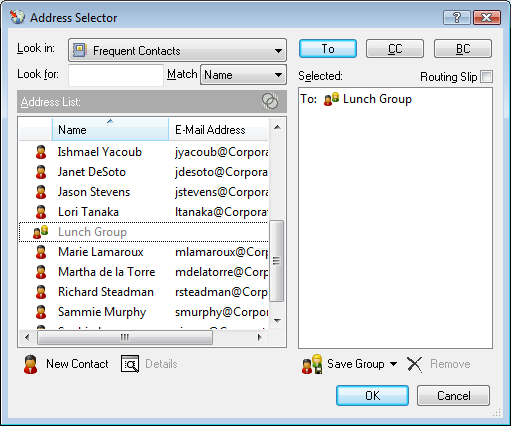
Task: Click the rsteadman@Corp email cell
Action: pos(222,292)
